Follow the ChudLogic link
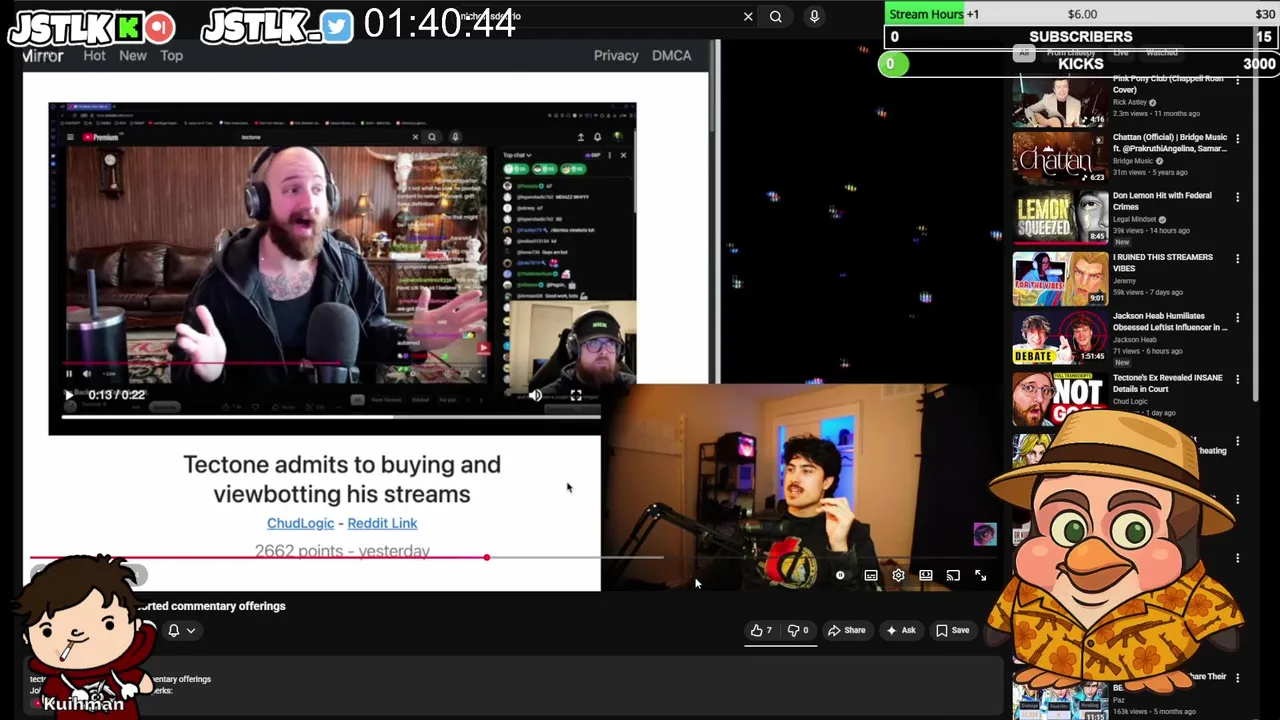Screen dimensions: 1280x720 [300, 523]
